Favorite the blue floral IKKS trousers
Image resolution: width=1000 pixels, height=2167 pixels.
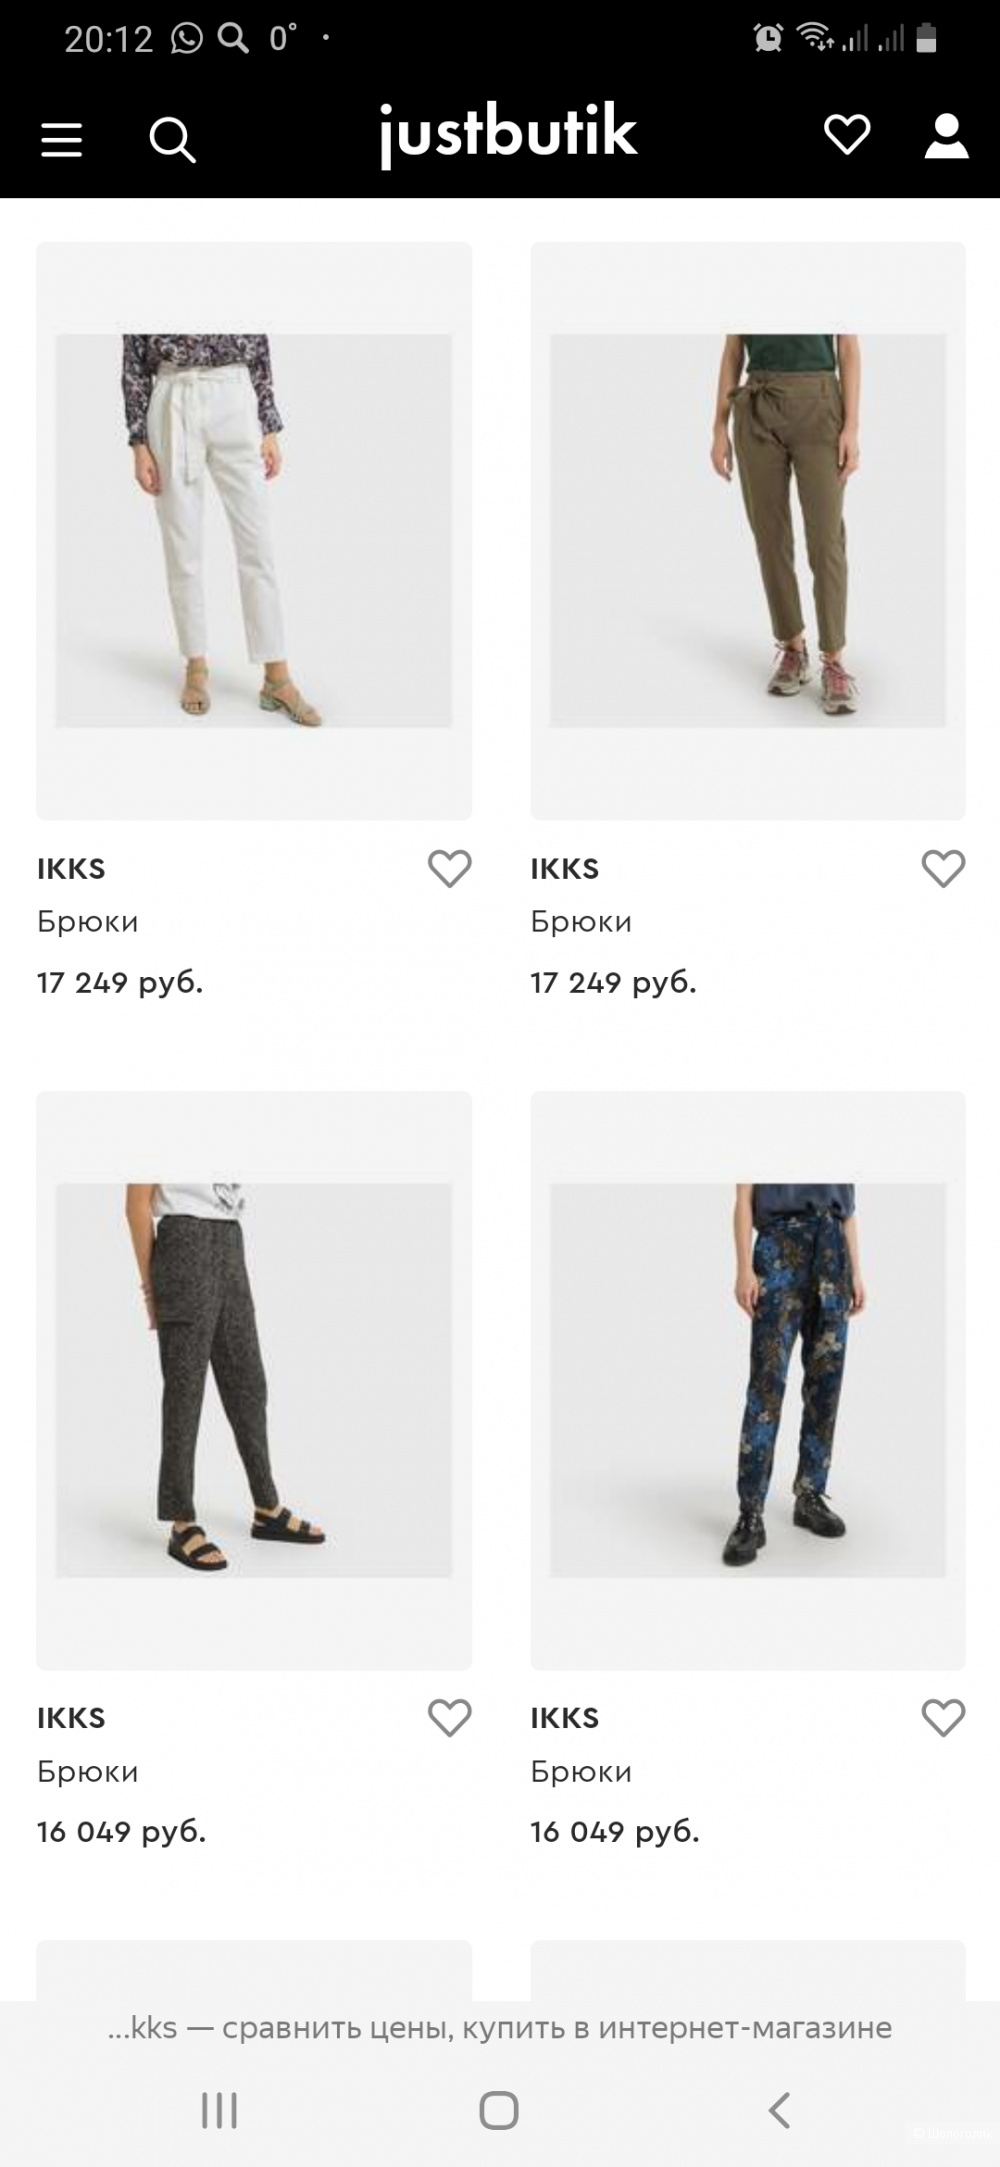(x=942, y=1718)
